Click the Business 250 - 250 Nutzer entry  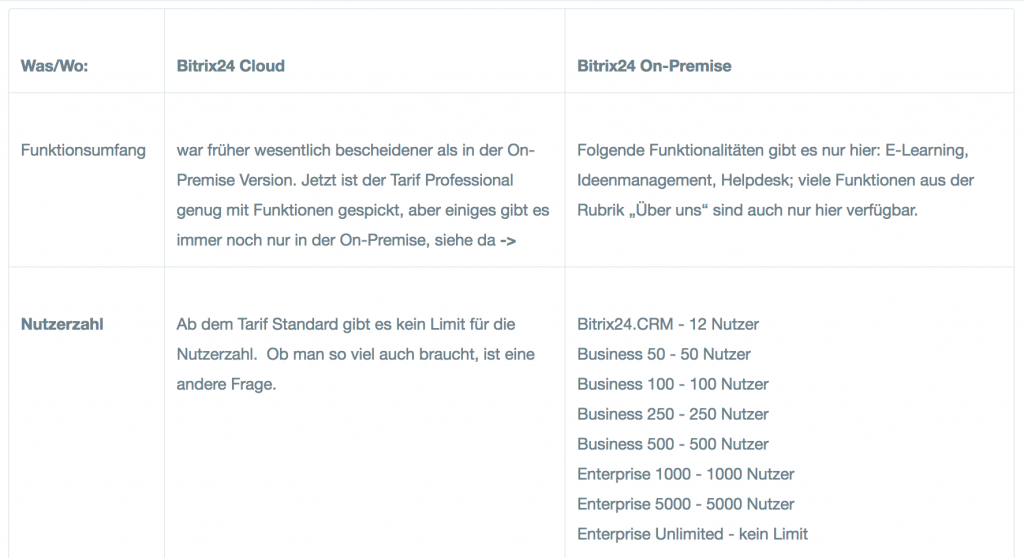673,415
